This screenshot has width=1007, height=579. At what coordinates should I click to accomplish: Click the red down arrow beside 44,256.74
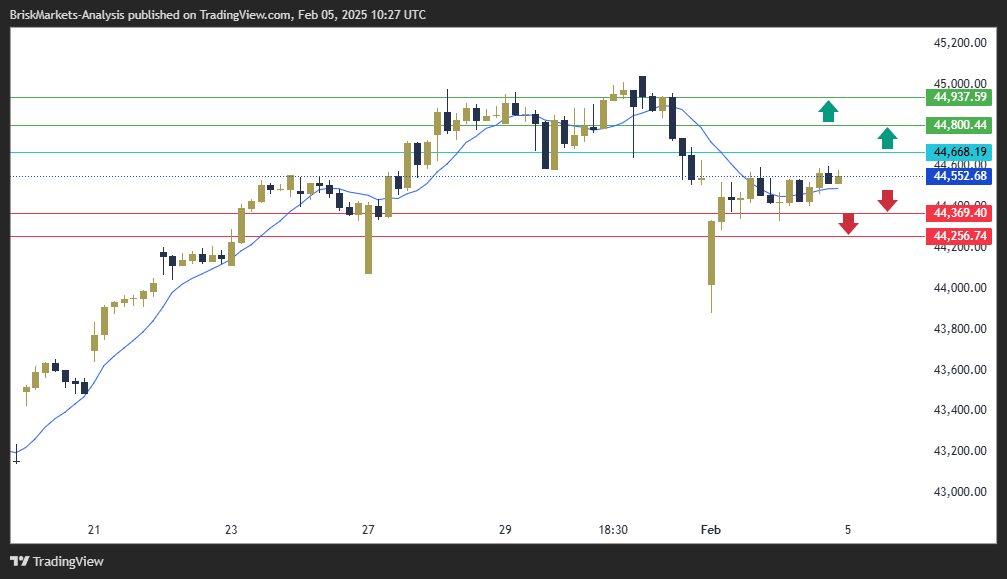point(848,224)
